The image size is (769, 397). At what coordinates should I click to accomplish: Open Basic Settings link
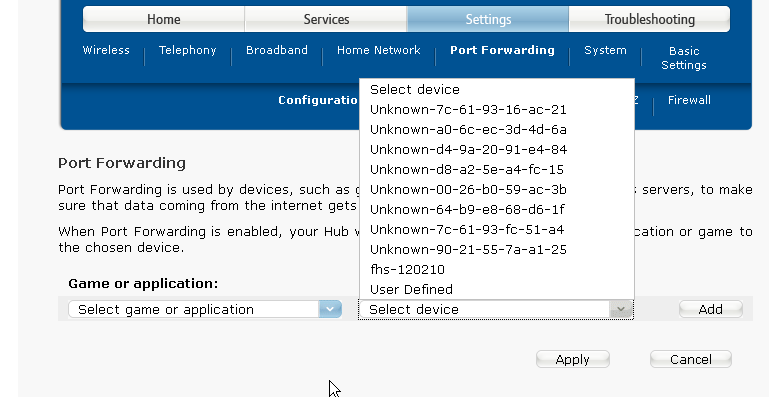(x=684, y=58)
